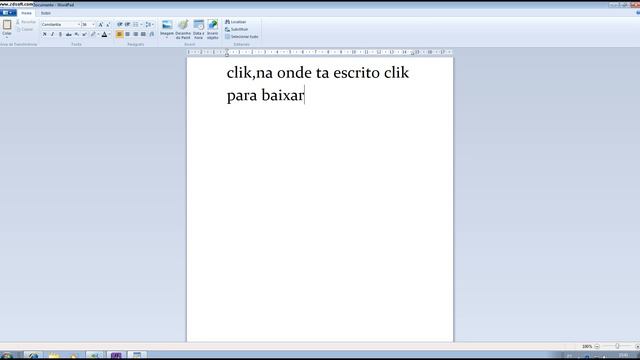Toggle strikethrough formatting
The height and width of the screenshot is (360, 640).
tap(69, 34)
